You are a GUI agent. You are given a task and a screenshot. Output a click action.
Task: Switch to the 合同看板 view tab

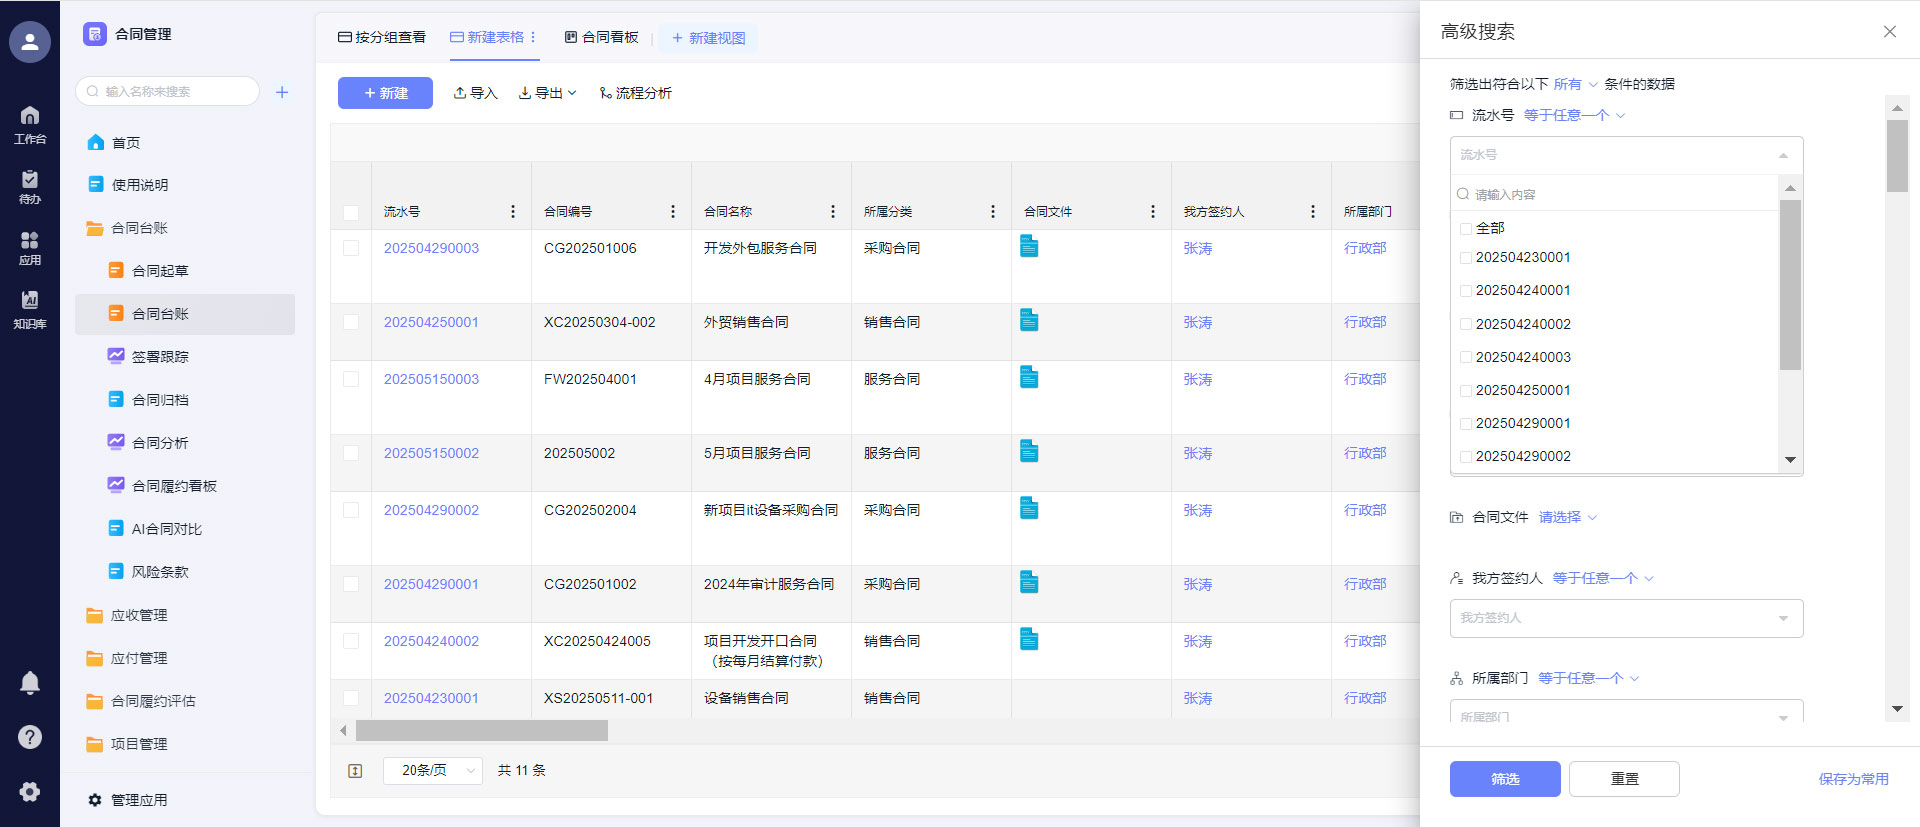point(601,38)
